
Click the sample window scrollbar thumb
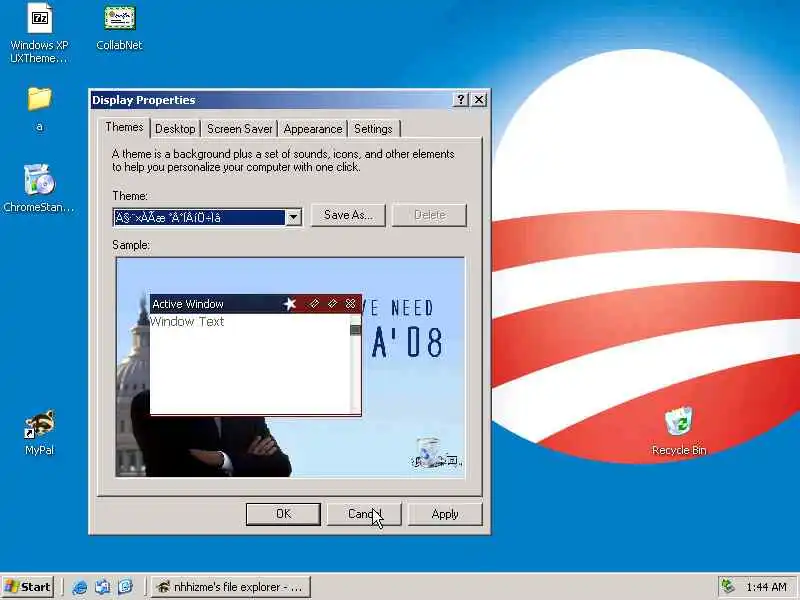coord(356,330)
